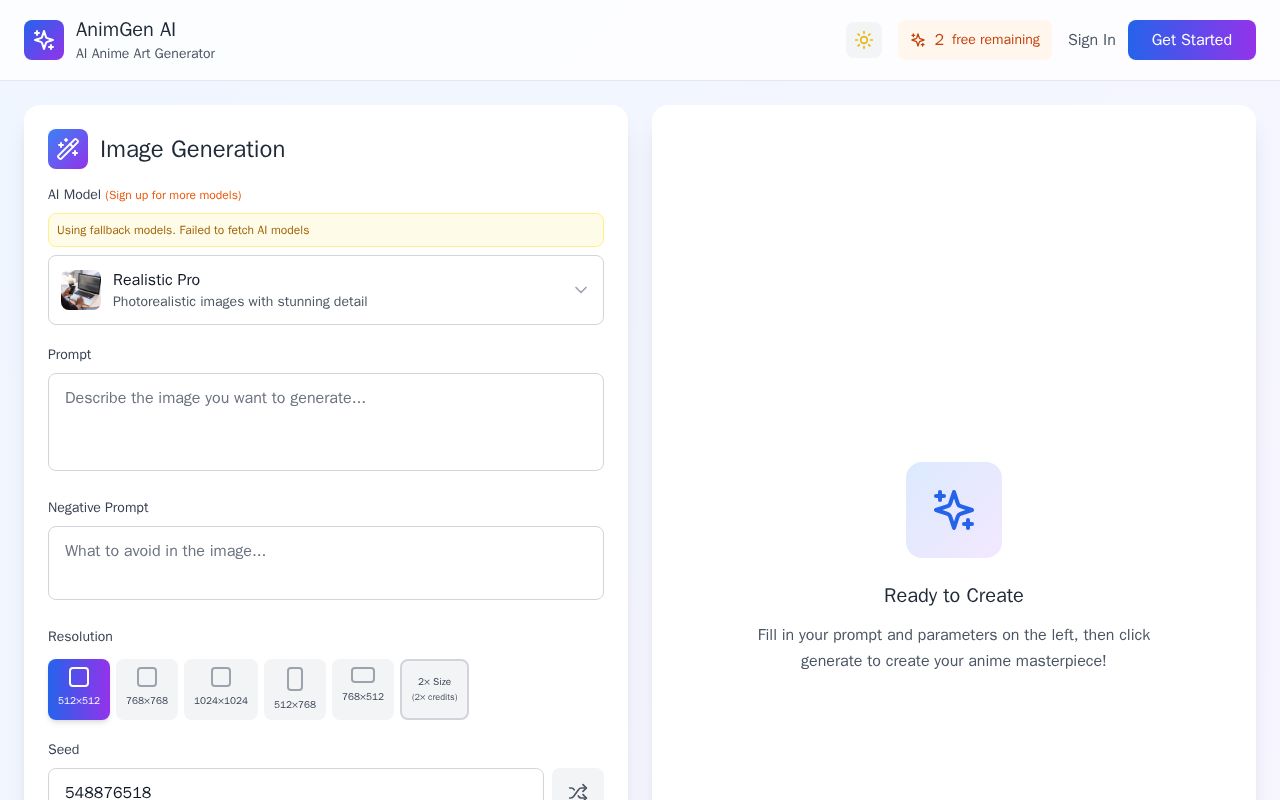Click the Realistic Pro model thumbnail

pos(81,290)
